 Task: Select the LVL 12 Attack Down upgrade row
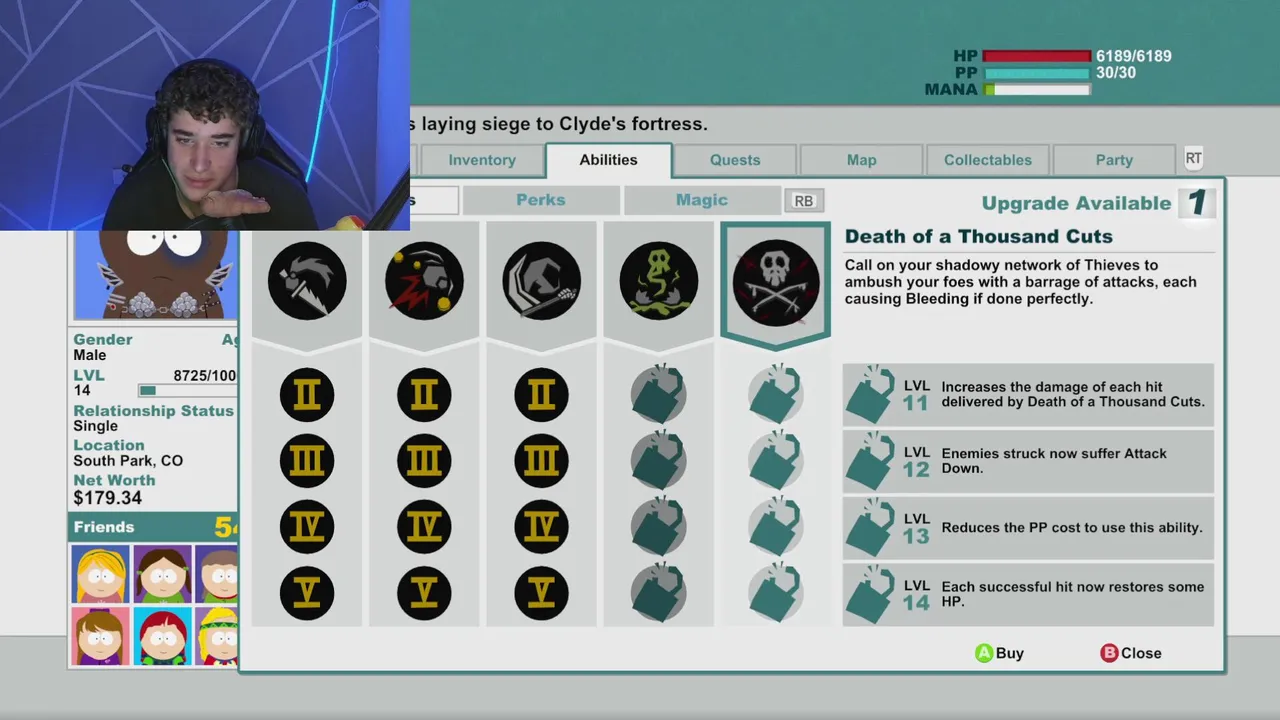coord(1028,461)
